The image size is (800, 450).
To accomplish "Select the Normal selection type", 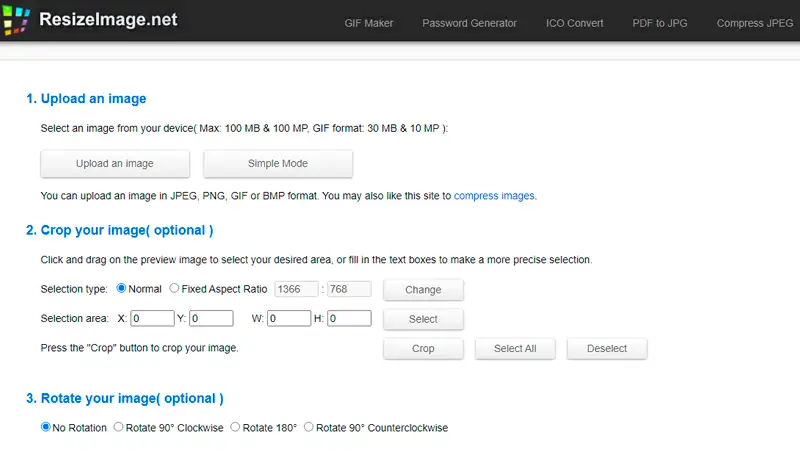I will point(122,289).
